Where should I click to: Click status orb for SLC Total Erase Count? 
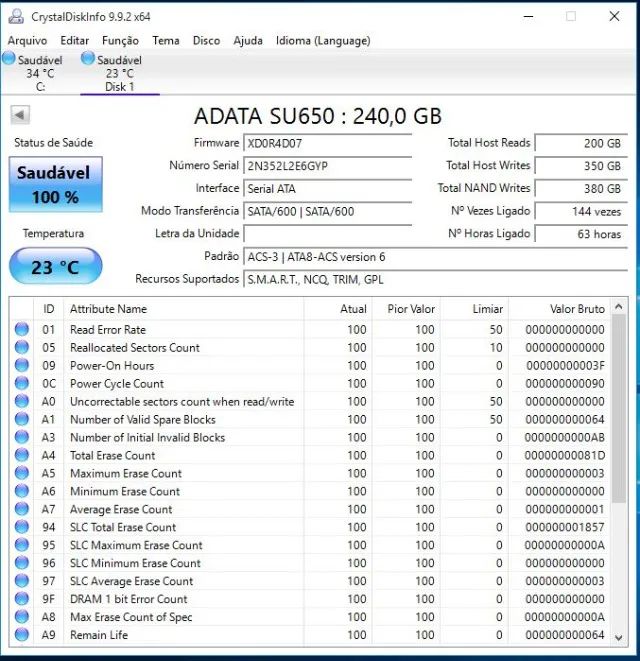22,527
